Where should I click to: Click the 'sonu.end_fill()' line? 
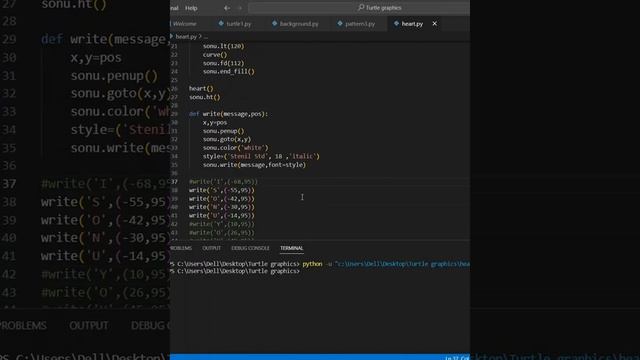229,71
